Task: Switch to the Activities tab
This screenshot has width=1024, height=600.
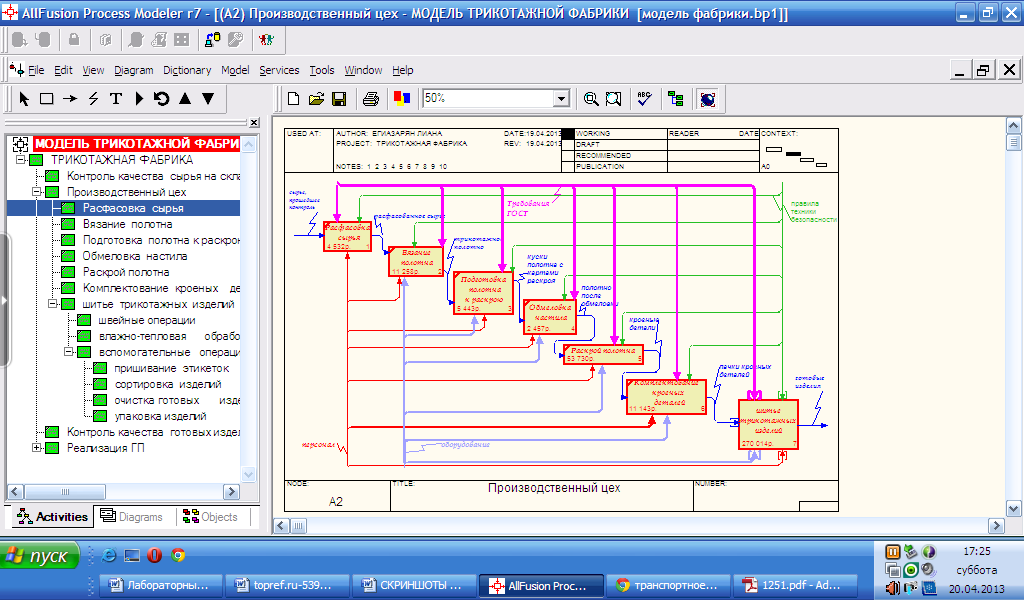Action: pyautogui.click(x=52, y=516)
